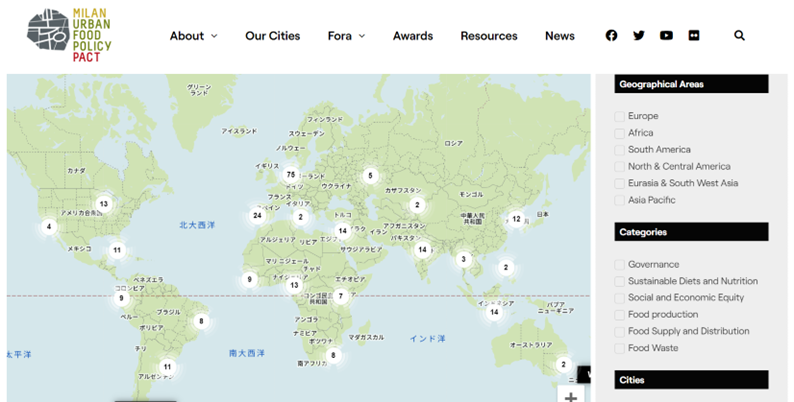Click the 12 cluster marker over China
The image size is (794, 402).
tap(516, 219)
